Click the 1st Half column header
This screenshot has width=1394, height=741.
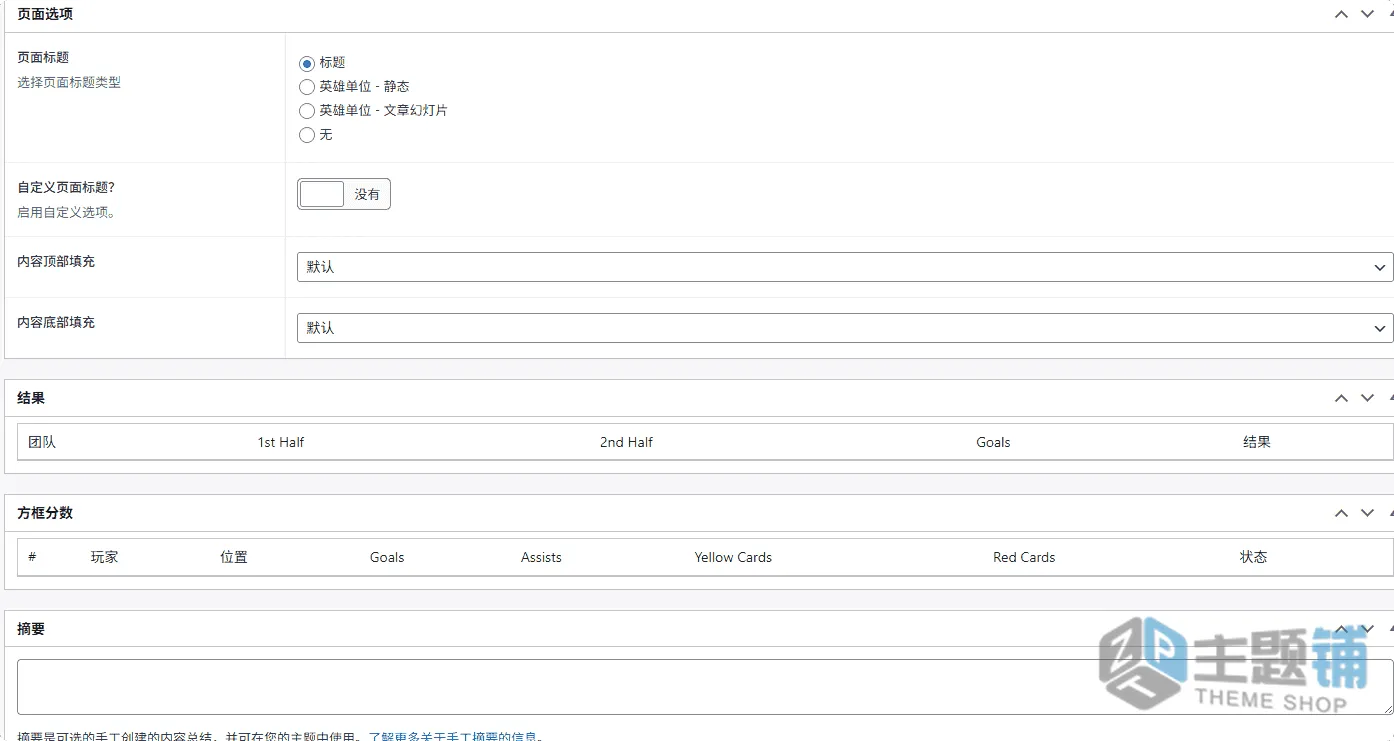[281, 442]
